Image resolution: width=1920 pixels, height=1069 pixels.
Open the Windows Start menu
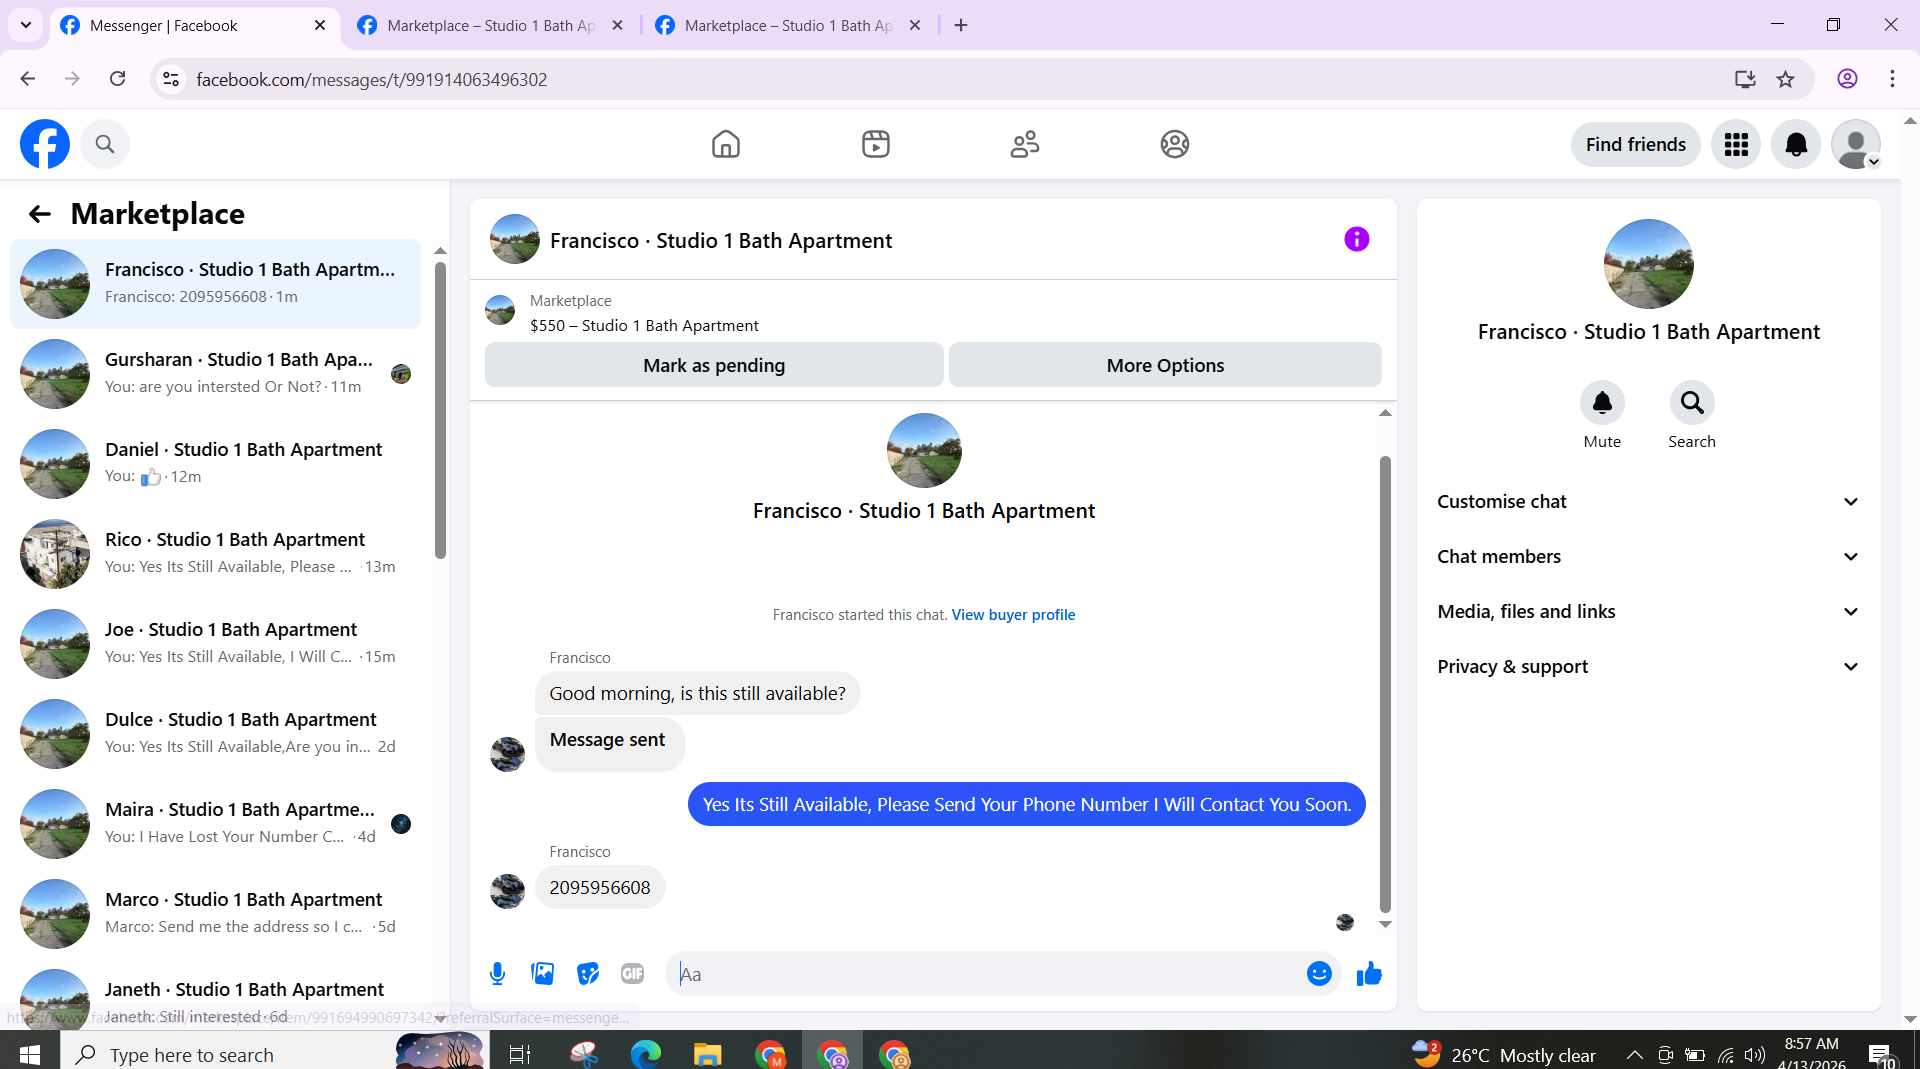tap(30, 1054)
